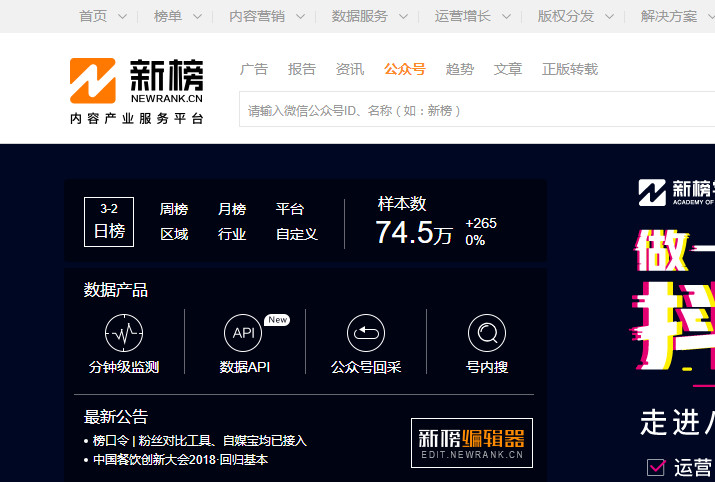Open the 自定义 ranking link
The image size is (715, 482).
(297, 234)
